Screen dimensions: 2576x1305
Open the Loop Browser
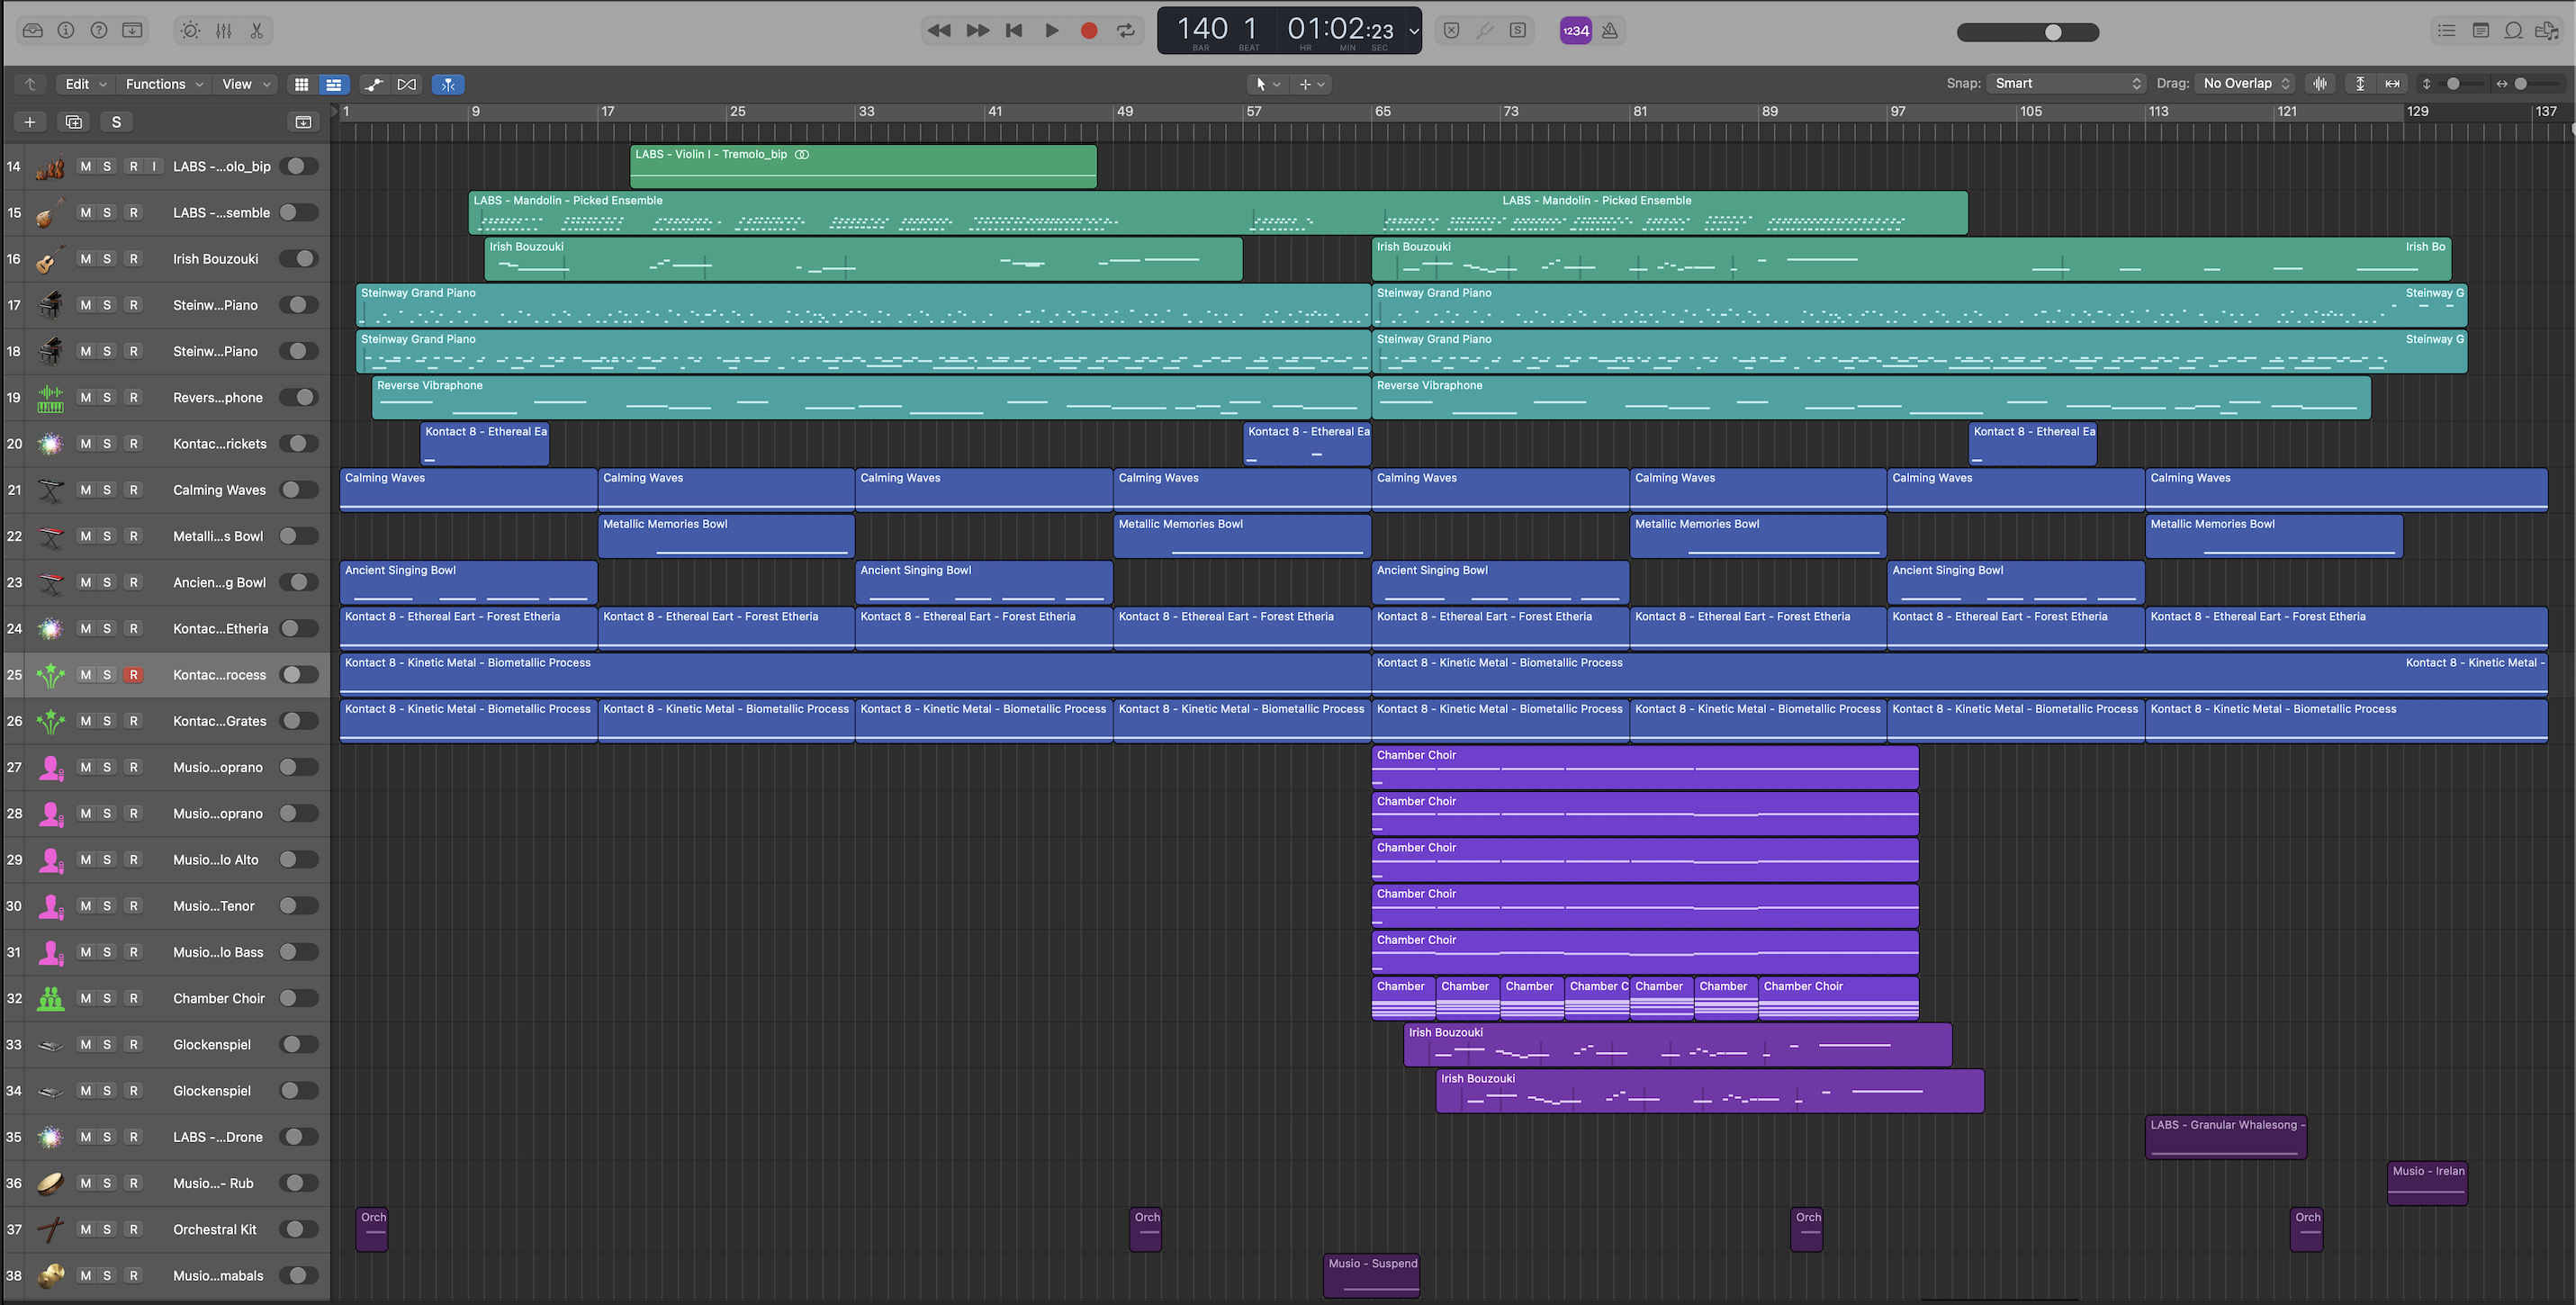(x=2513, y=30)
